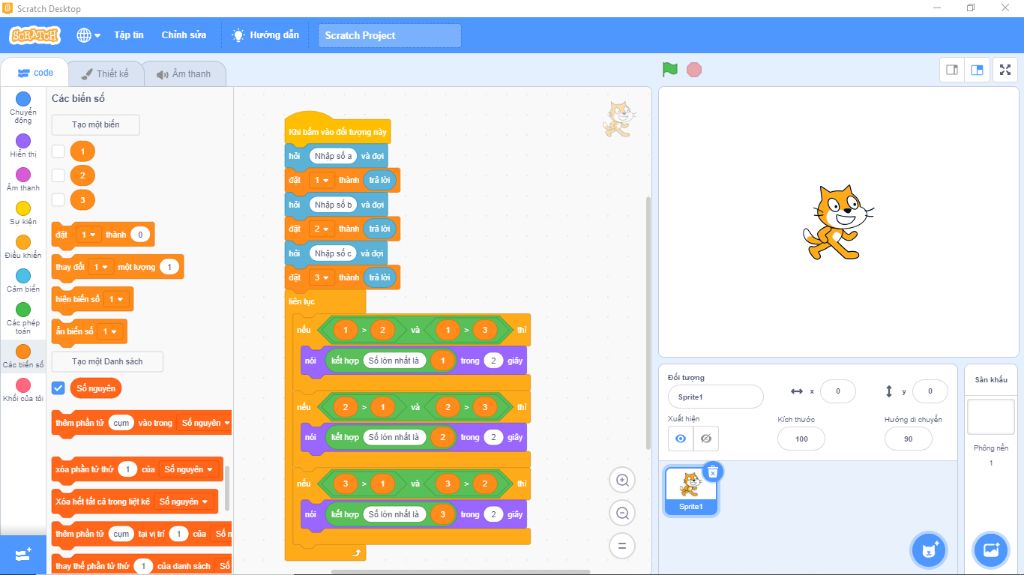The height and width of the screenshot is (575, 1024).
Task: Click the Scratch logo
Action: pyautogui.click(x=35, y=35)
